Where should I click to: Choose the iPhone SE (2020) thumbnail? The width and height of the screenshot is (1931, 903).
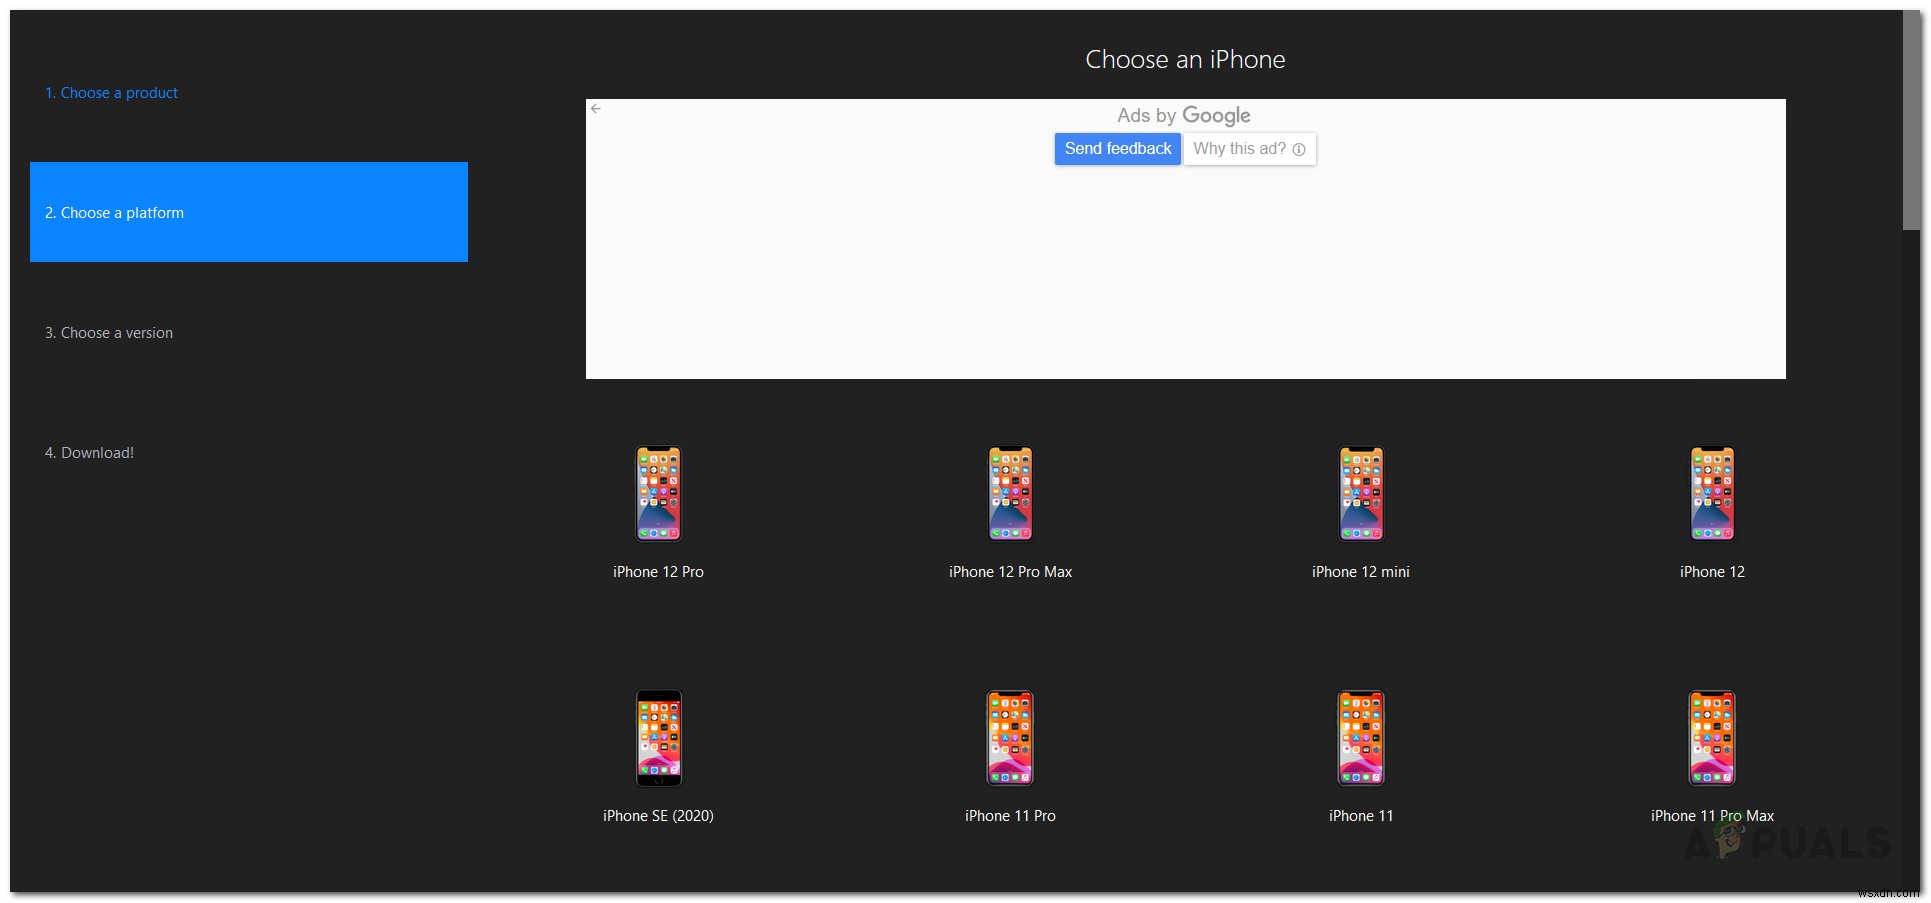coord(658,737)
